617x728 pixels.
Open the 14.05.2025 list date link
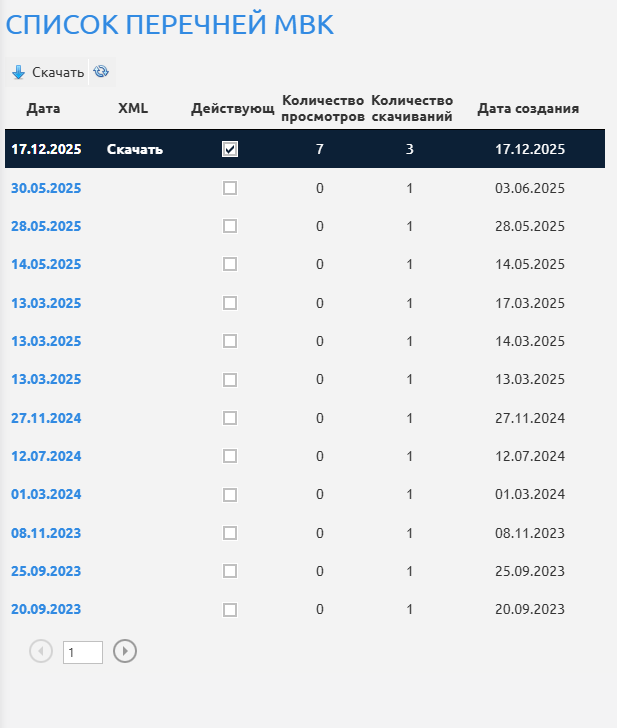pos(46,264)
